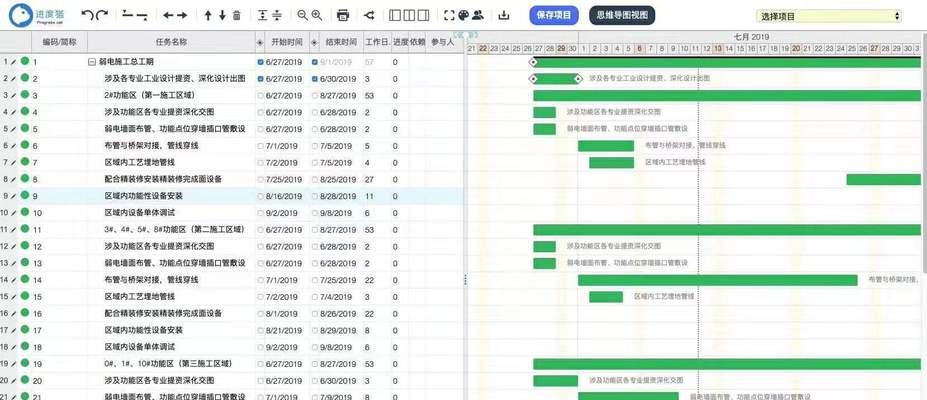This screenshot has height=400, width=927.
Task: Insert a task below the current row
Action: click(142, 15)
